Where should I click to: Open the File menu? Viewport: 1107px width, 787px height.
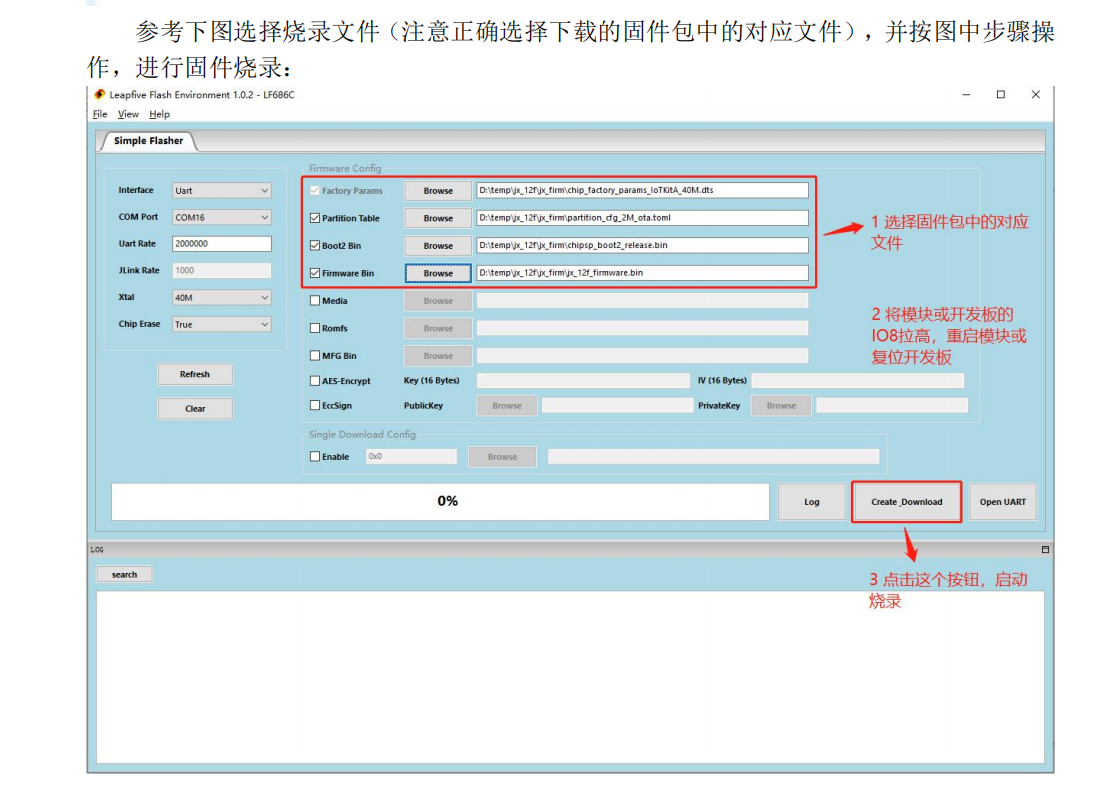click(x=100, y=113)
